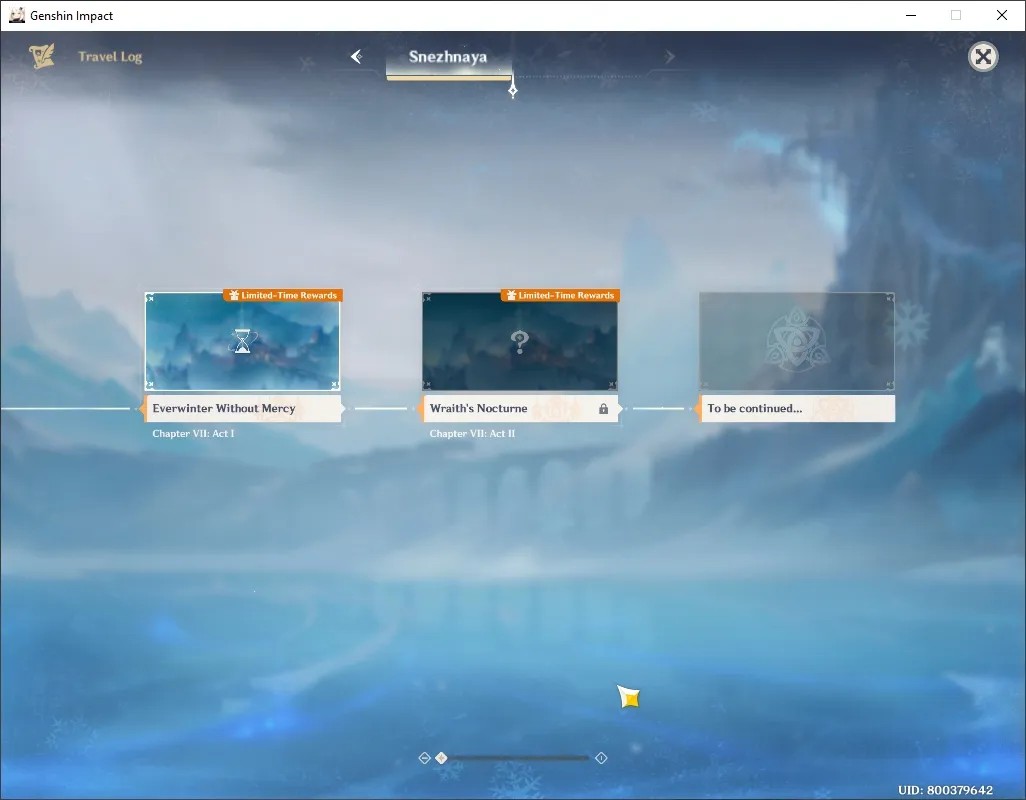This screenshot has width=1026, height=800.
Task: Close the Travel Log with the X icon
Action: pyautogui.click(x=983, y=57)
